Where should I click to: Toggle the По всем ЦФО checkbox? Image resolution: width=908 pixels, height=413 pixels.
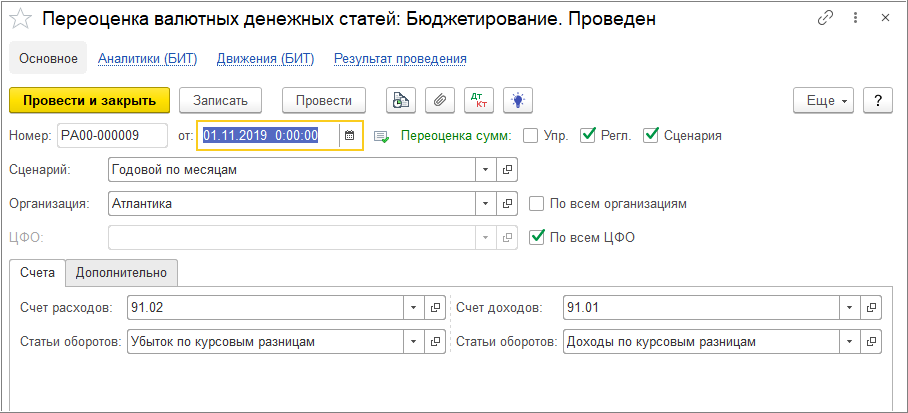click(x=537, y=237)
